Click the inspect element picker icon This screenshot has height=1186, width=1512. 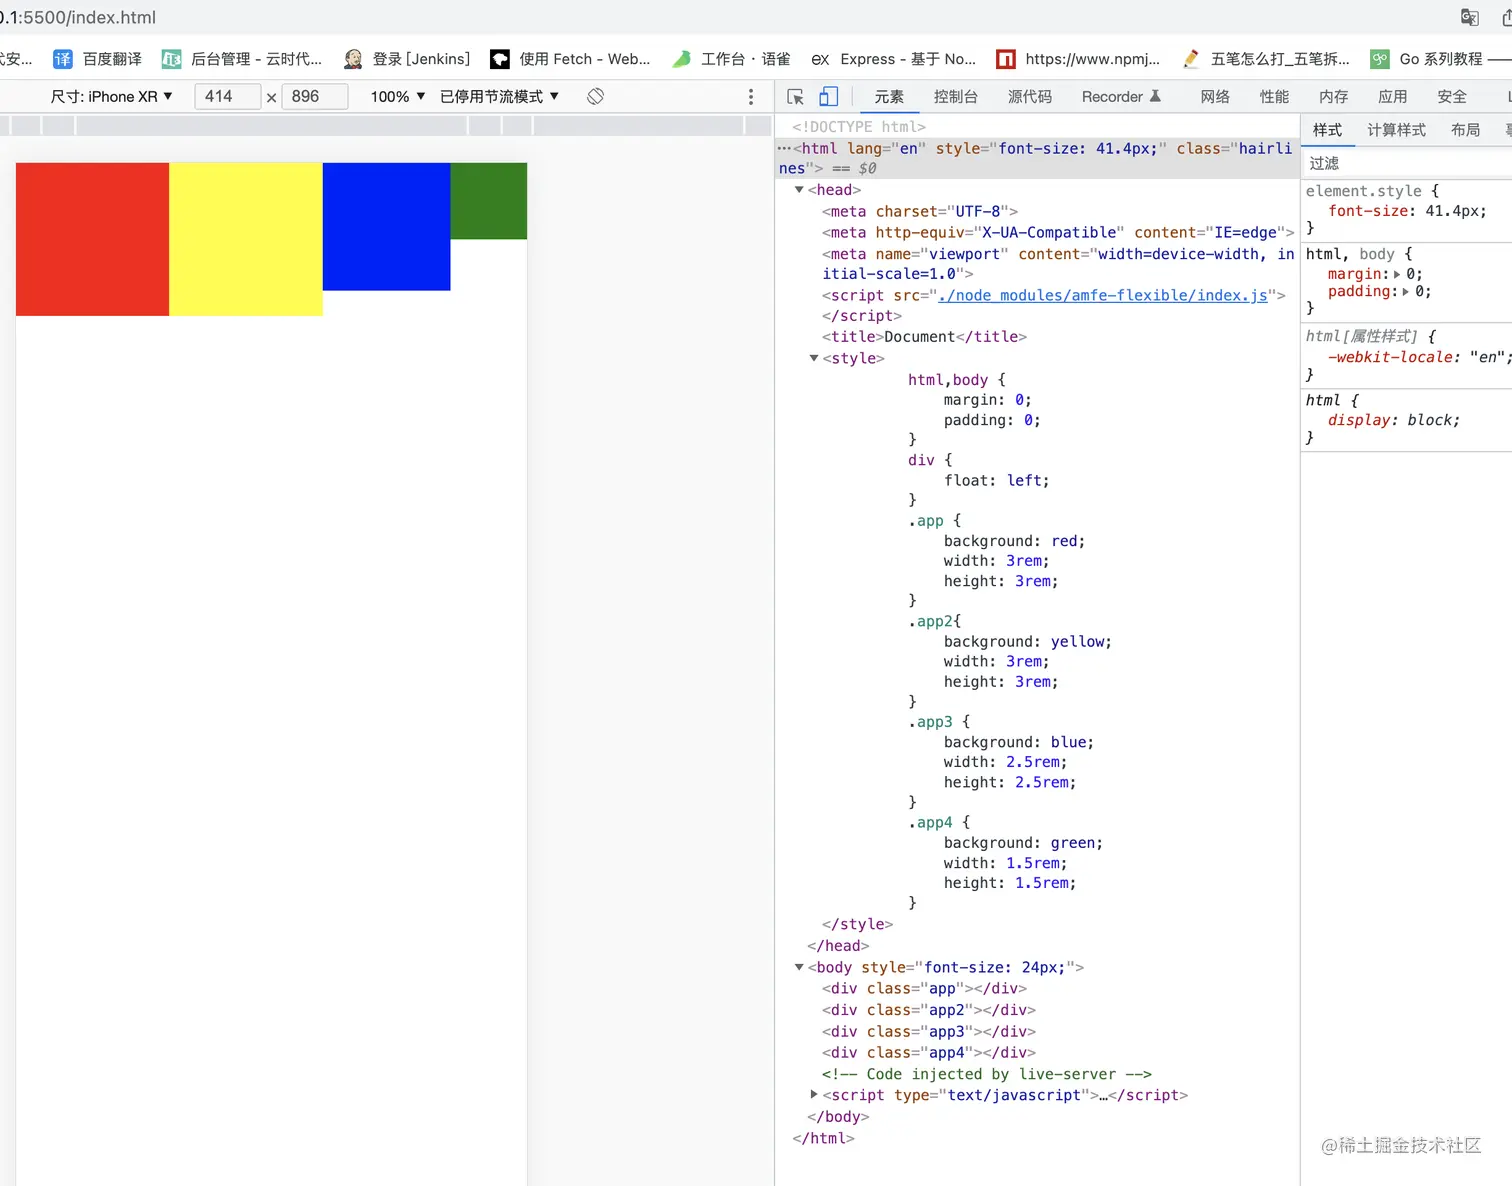[x=796, y=97]
